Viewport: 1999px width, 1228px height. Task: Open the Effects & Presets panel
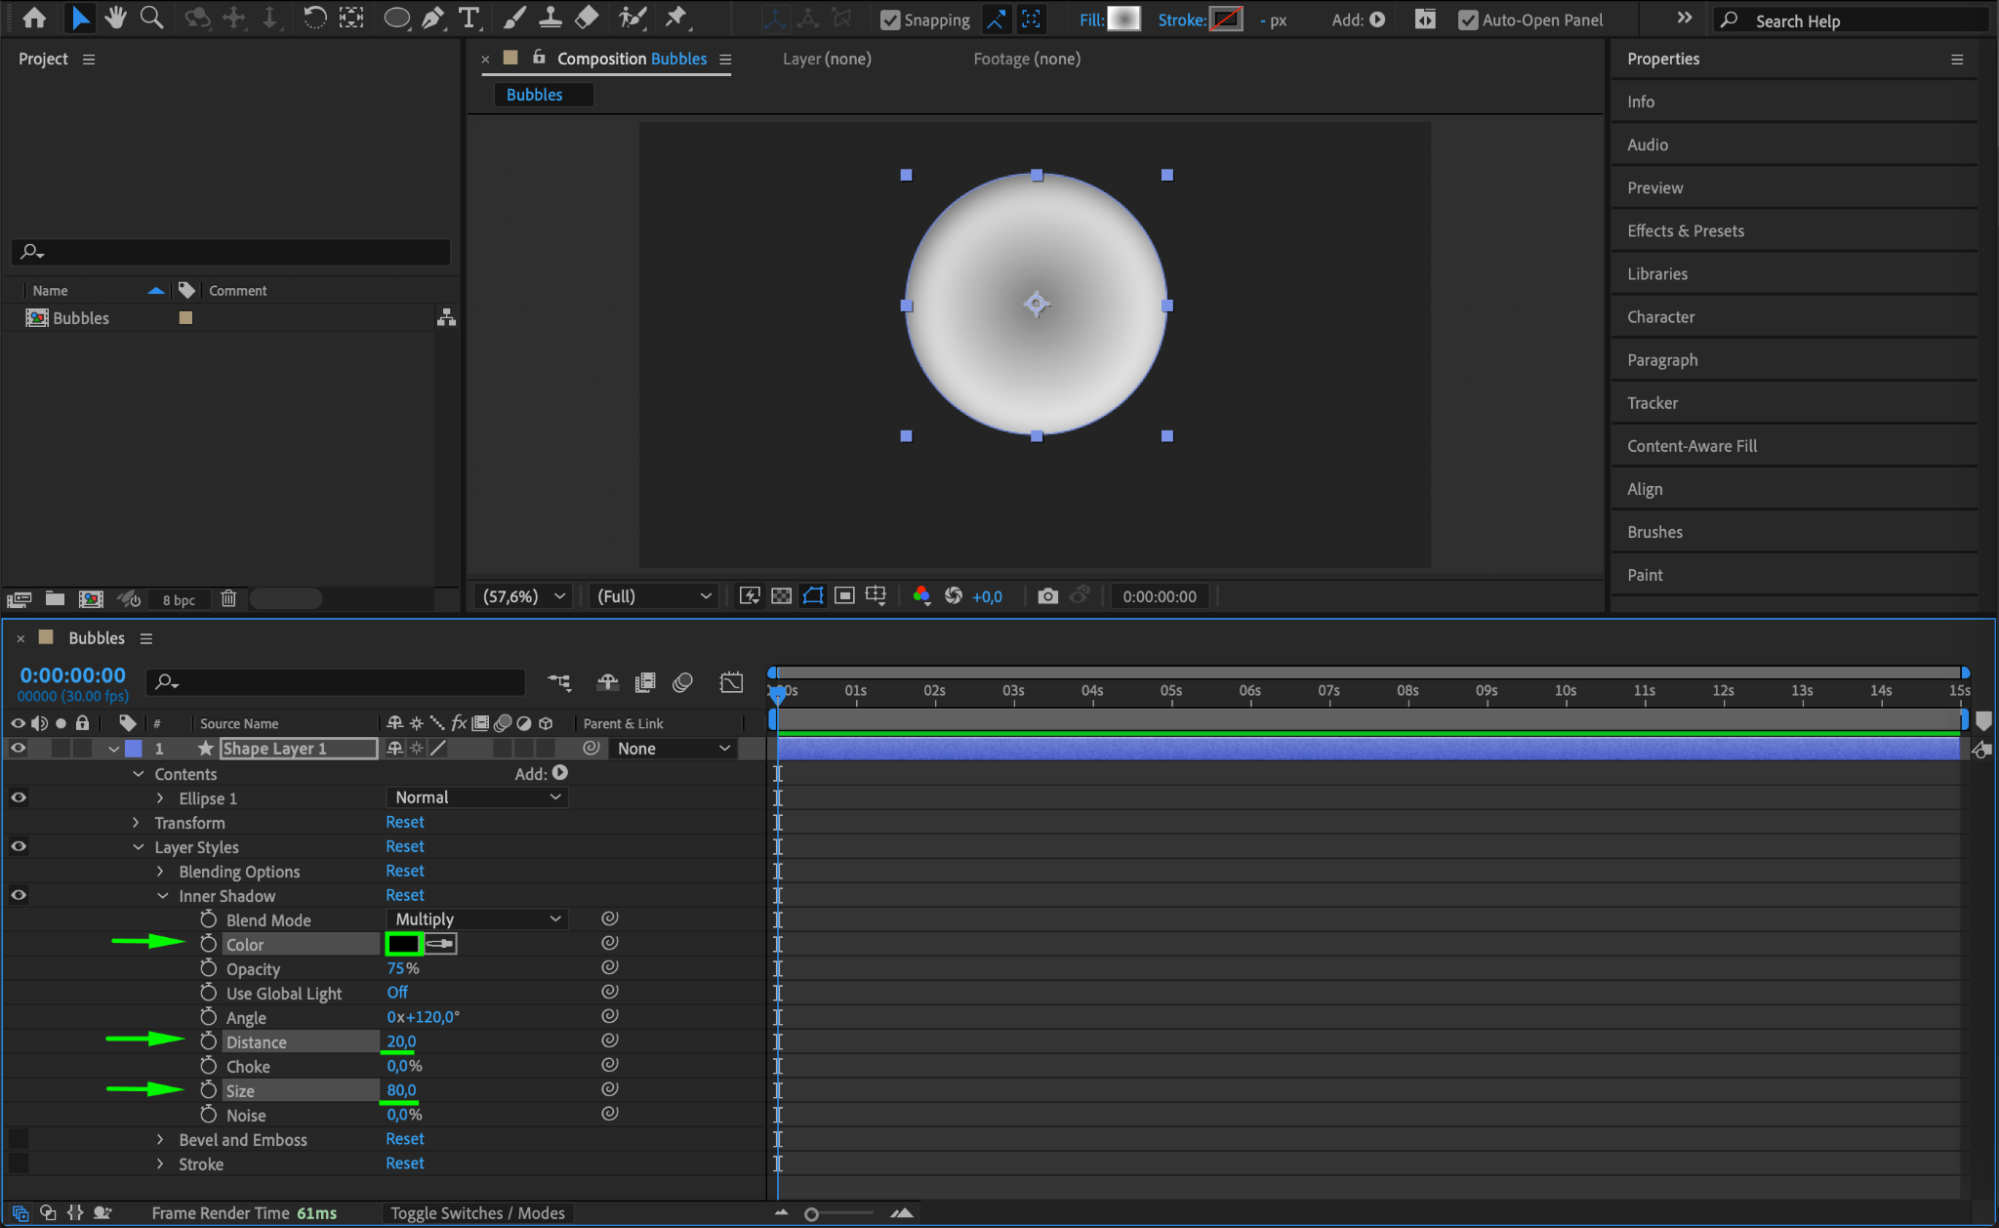[1685, 231]
